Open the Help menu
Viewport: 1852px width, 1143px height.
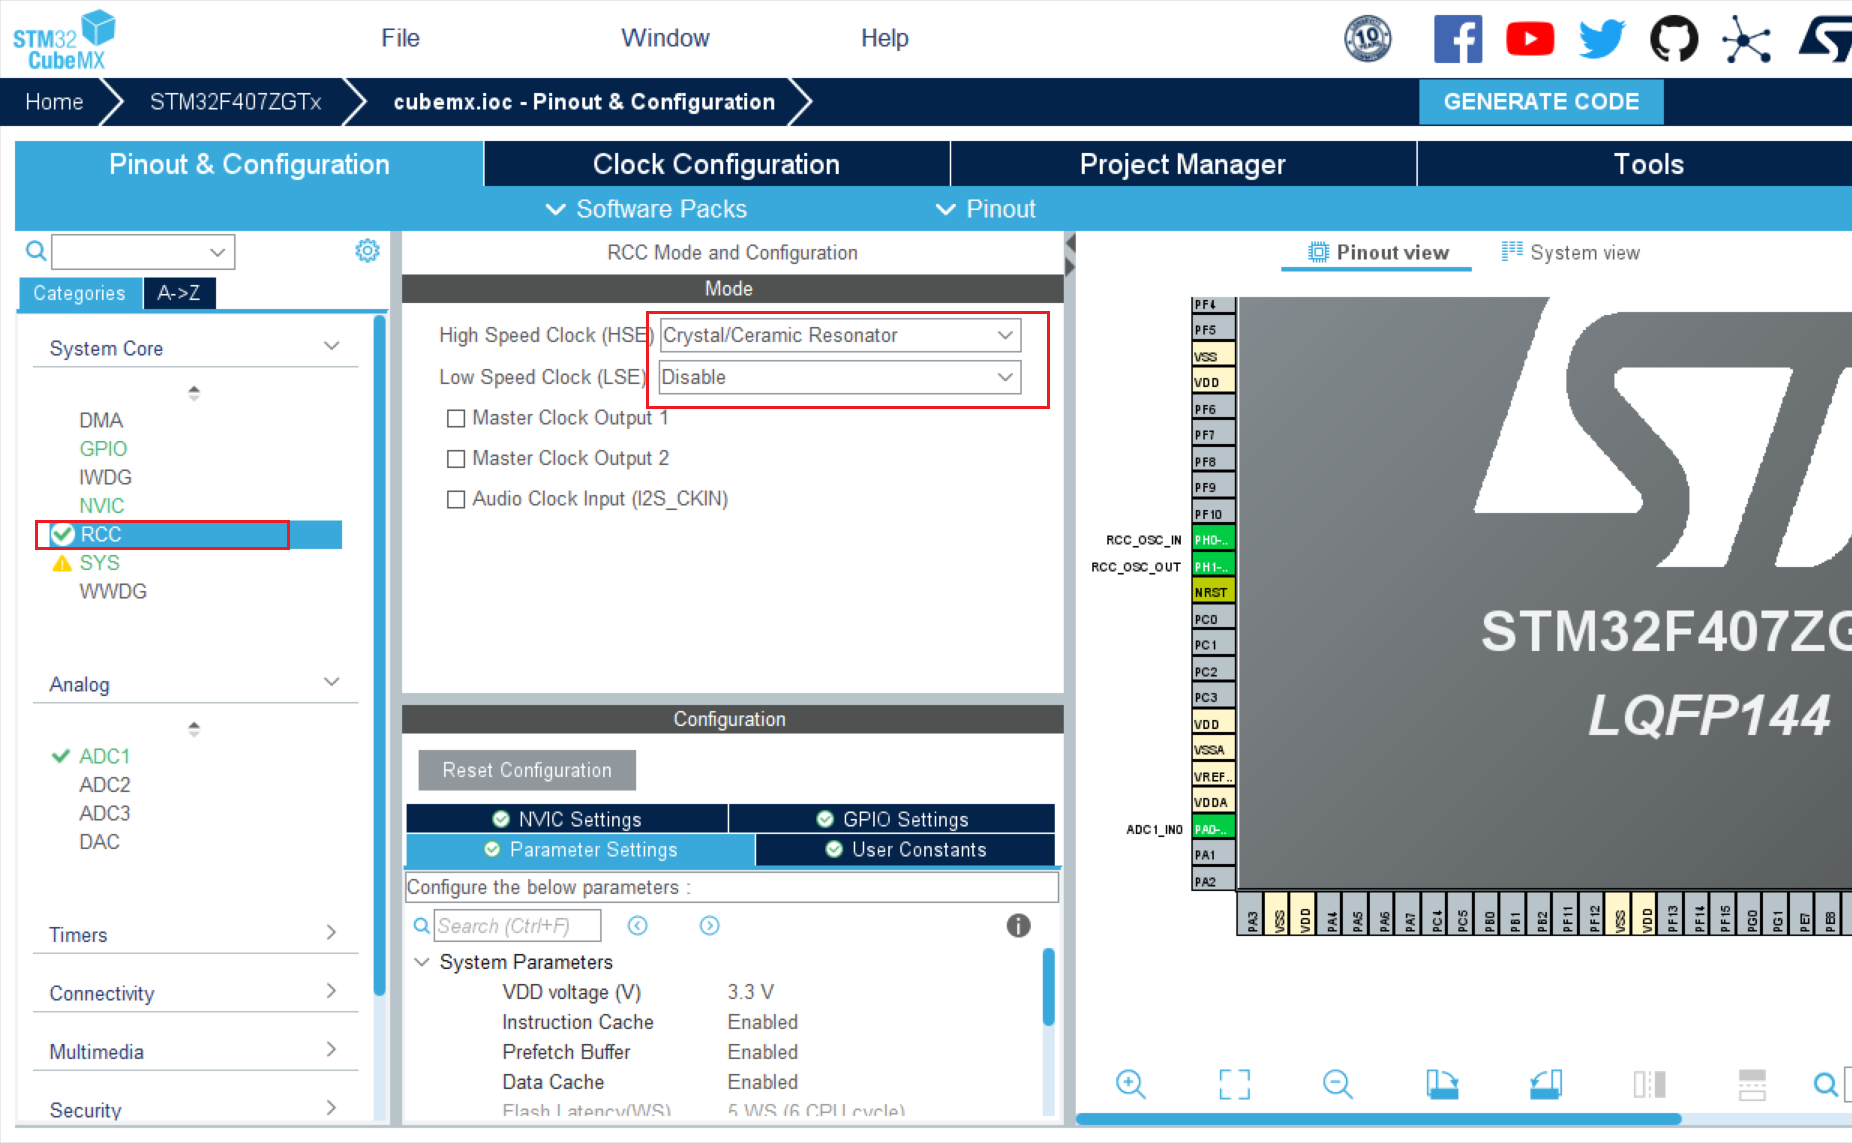point(885,38)
